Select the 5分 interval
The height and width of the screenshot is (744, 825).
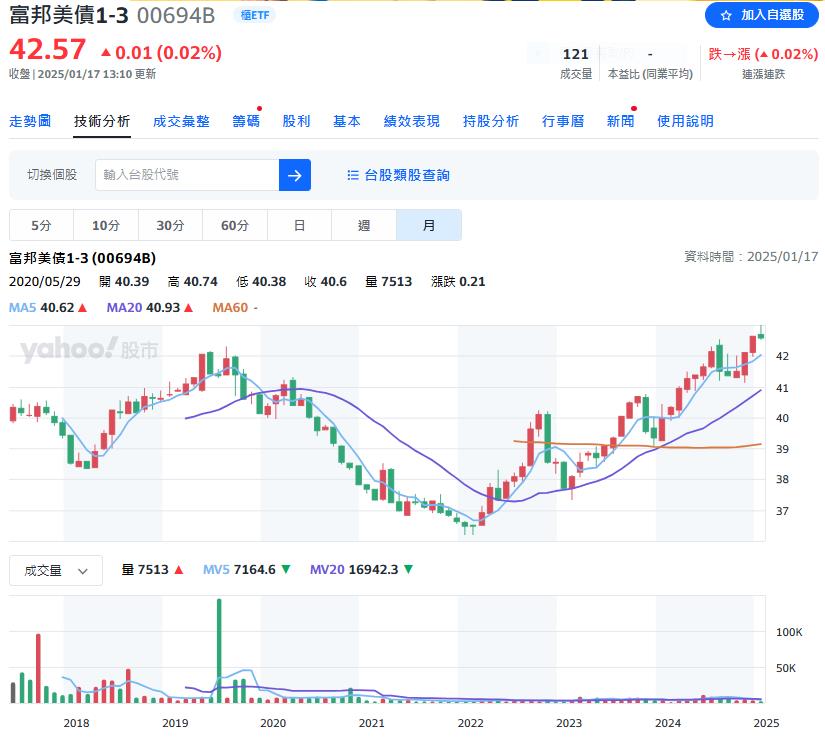pyautogui.click(x=41, y=225)
